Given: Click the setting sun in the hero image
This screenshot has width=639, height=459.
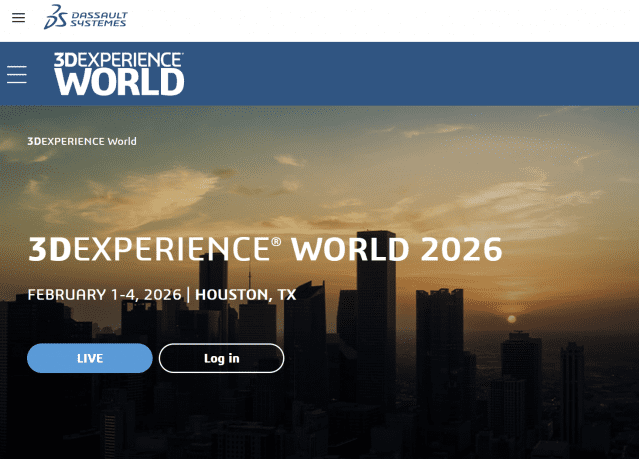Looking at the screenshot, I should [512, 319].
